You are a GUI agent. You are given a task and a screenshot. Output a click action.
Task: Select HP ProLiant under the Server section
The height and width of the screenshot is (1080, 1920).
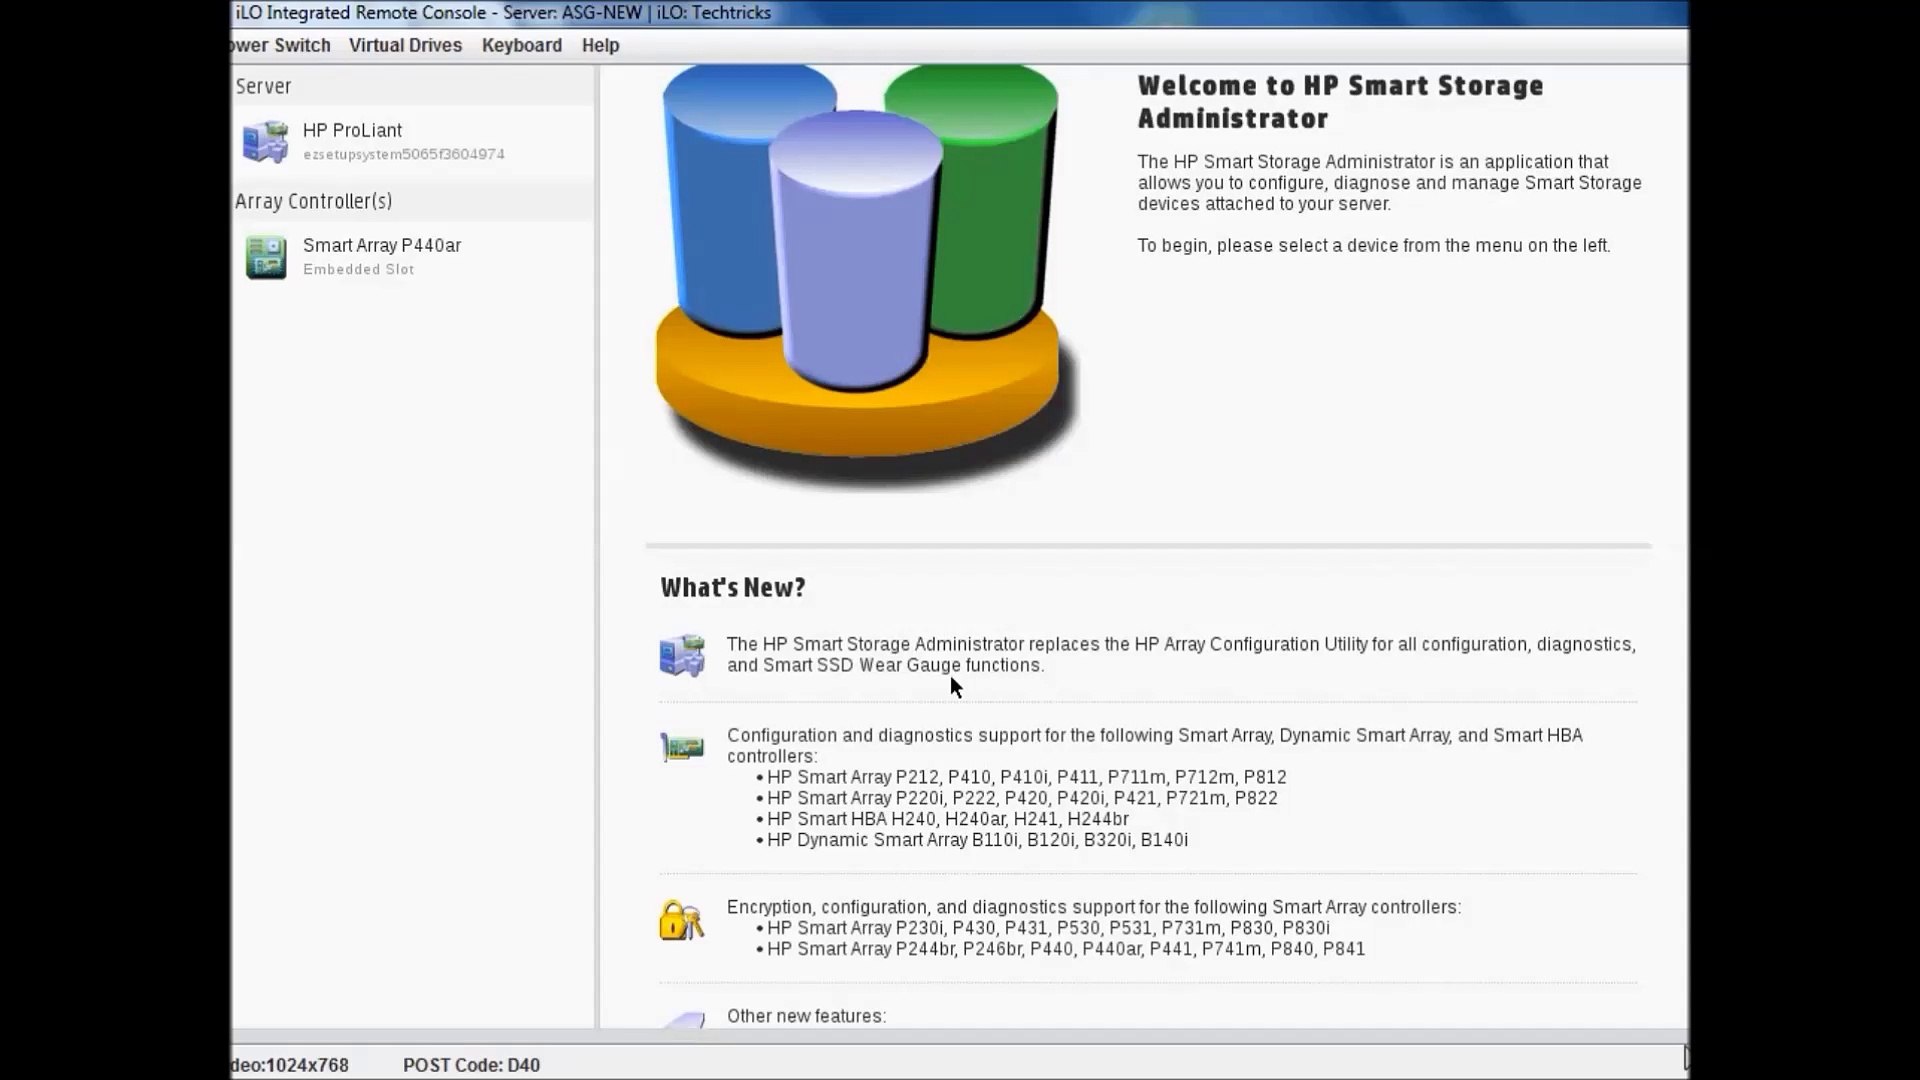[352, 130]
